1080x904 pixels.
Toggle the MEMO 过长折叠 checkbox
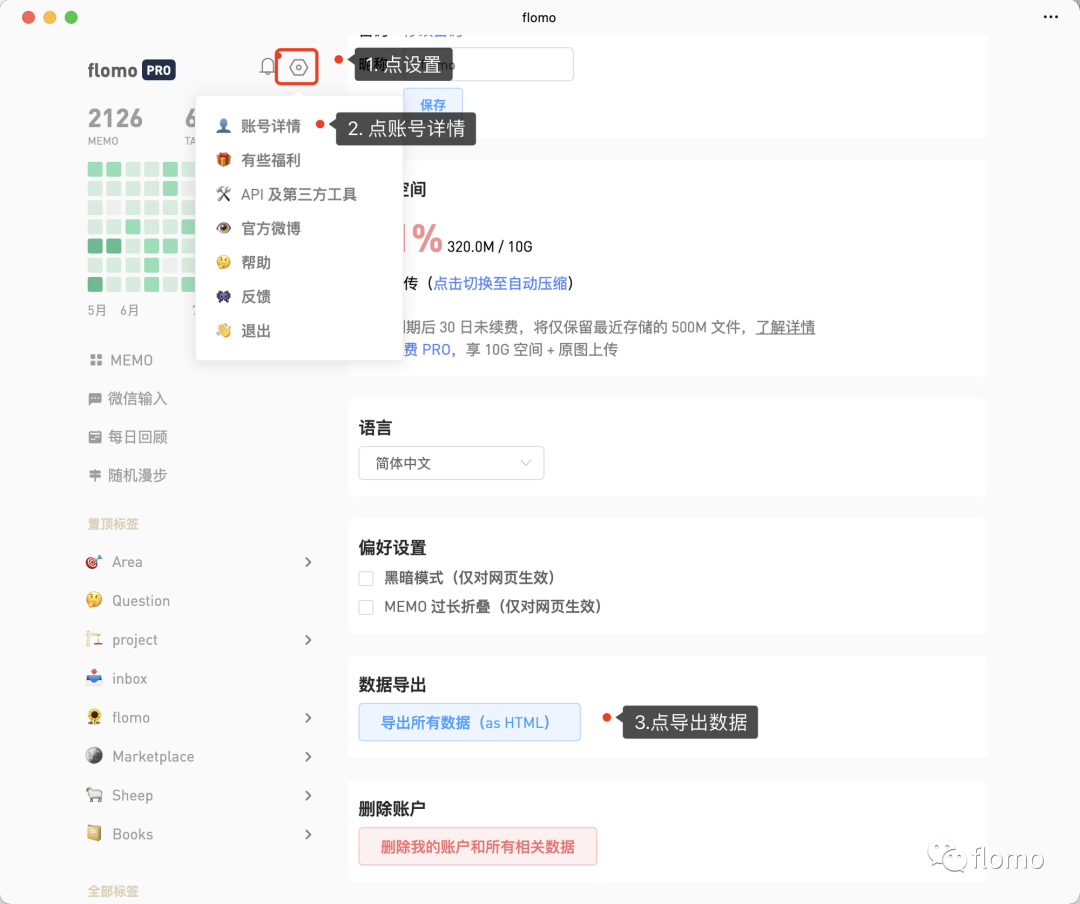click(x=366, y=607)
